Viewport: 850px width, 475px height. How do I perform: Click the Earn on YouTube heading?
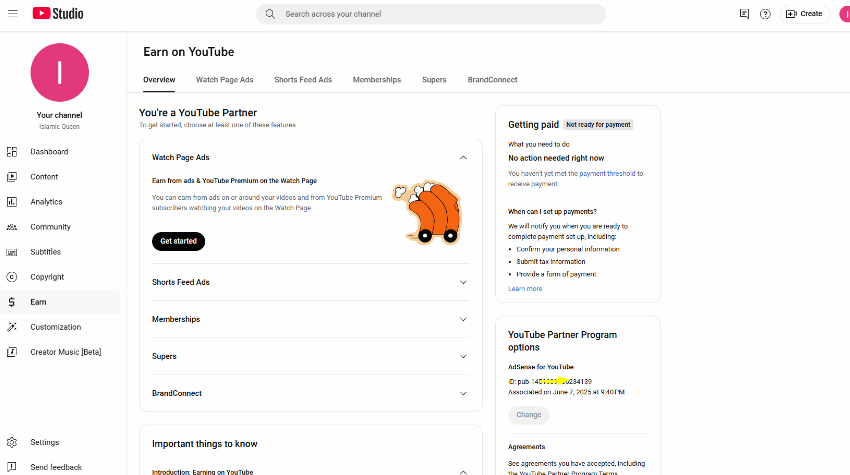click(x=189, y=52)
